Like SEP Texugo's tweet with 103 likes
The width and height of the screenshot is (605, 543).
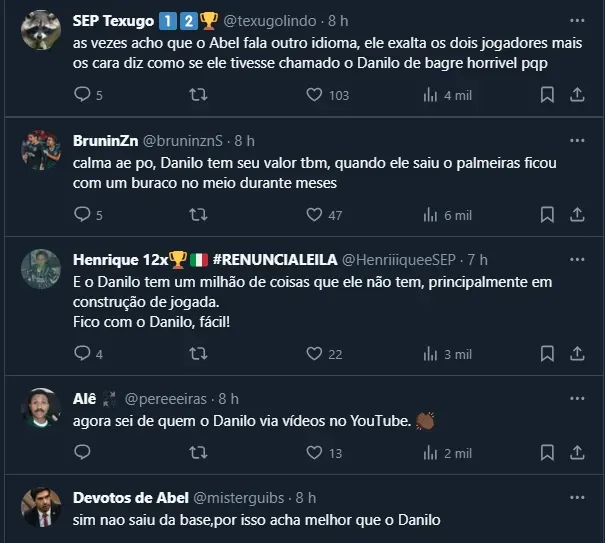pos(314,95)
